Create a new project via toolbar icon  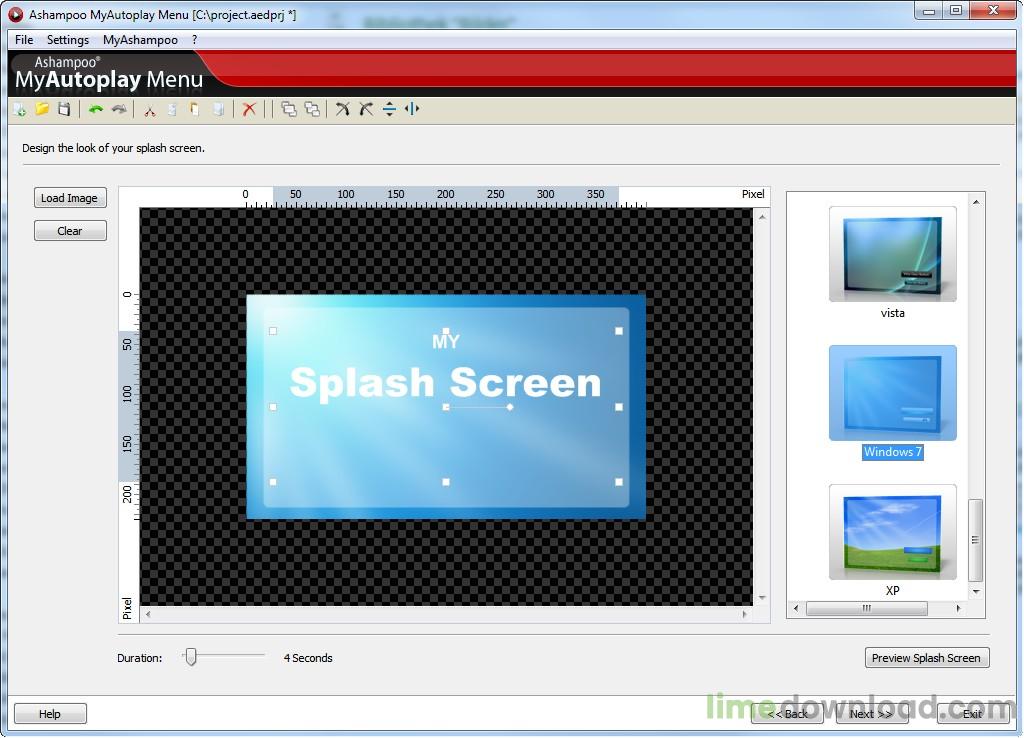coord(18,109)
